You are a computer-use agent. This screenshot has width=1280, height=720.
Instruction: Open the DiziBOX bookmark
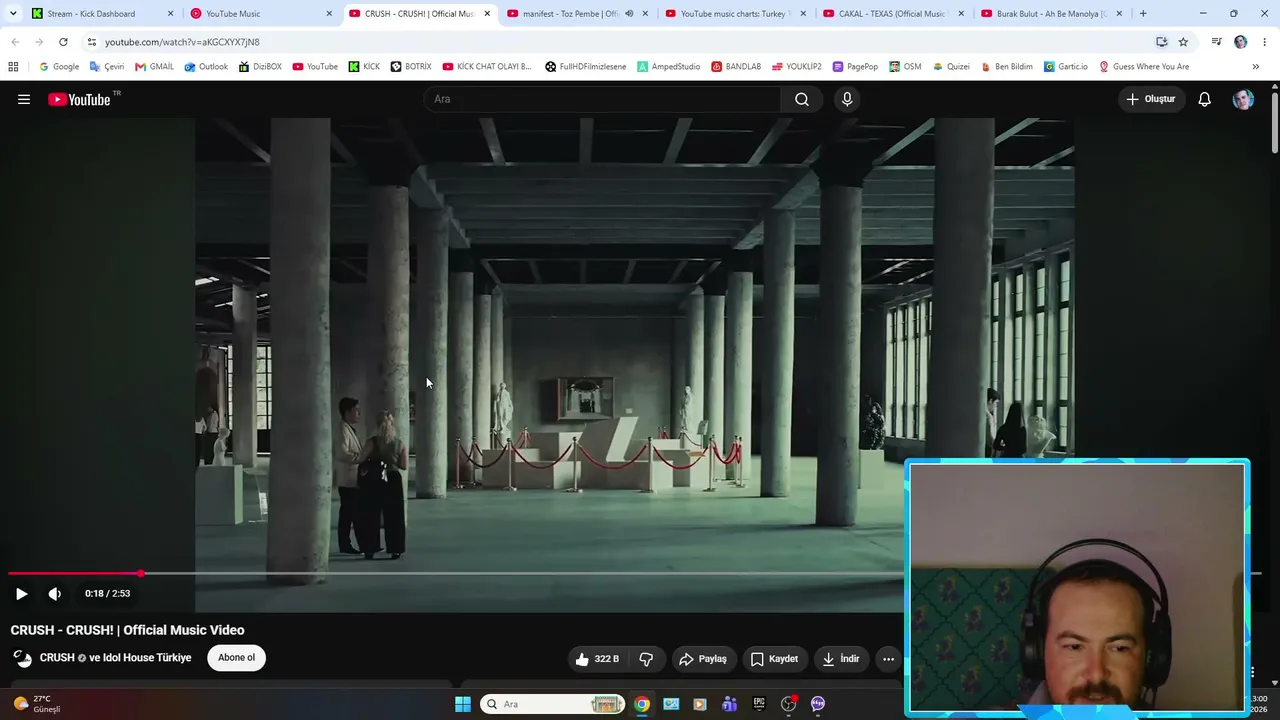pyautogui.click(x=260, y=67)
